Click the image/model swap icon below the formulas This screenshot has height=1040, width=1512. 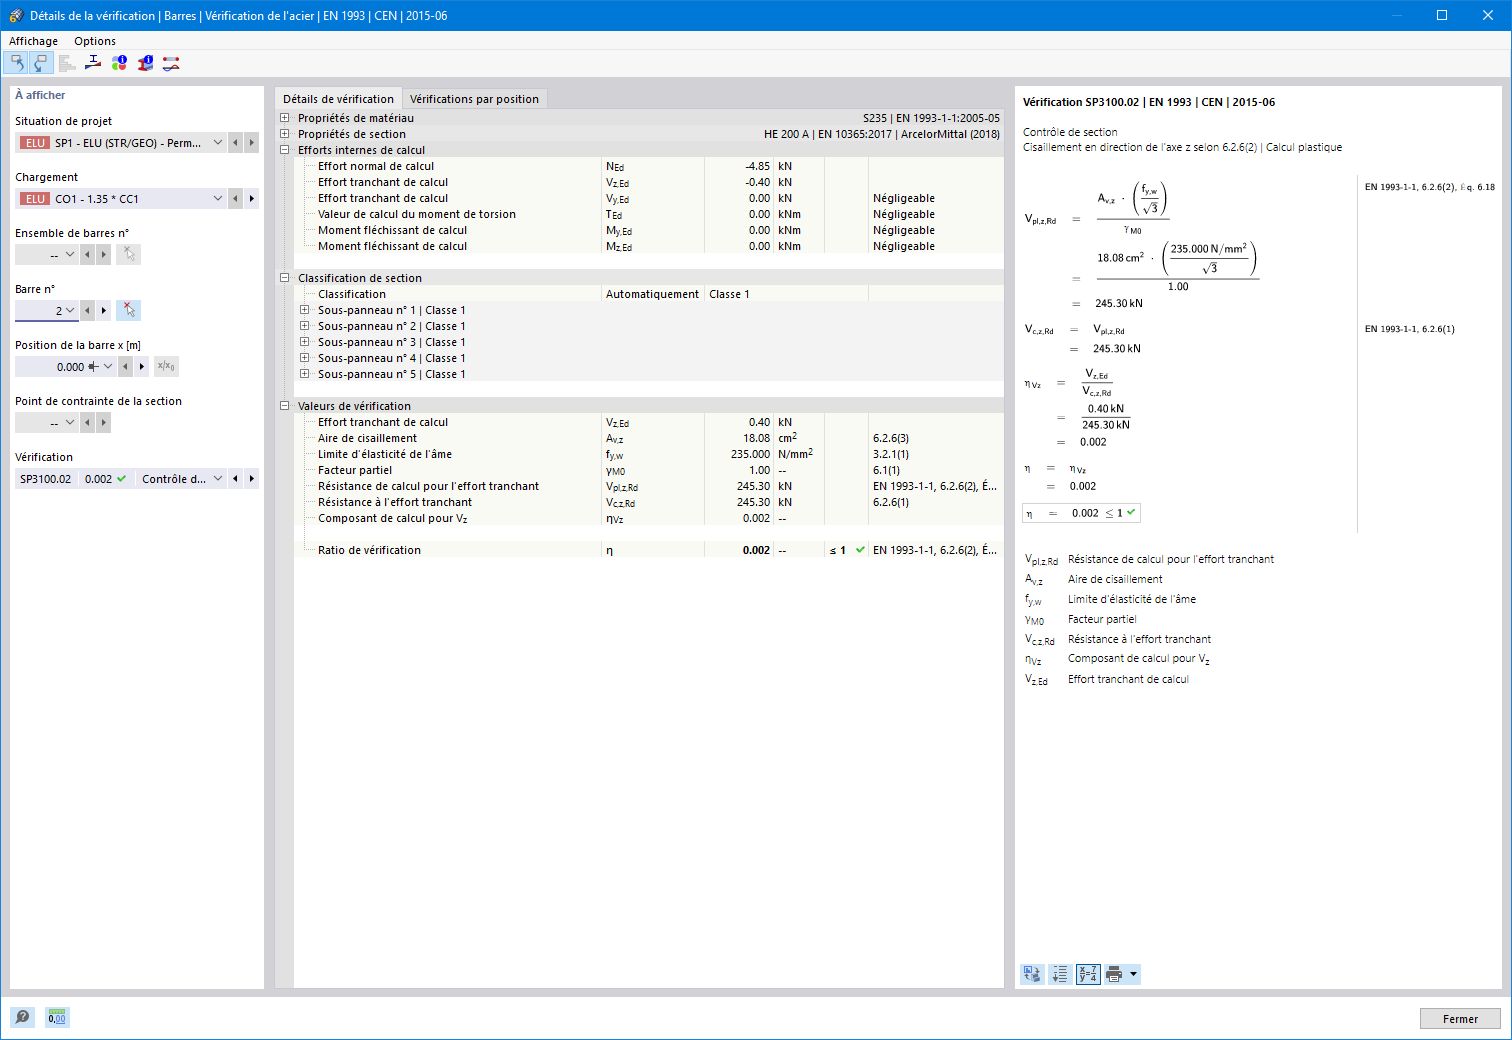tap(1032, 974)
